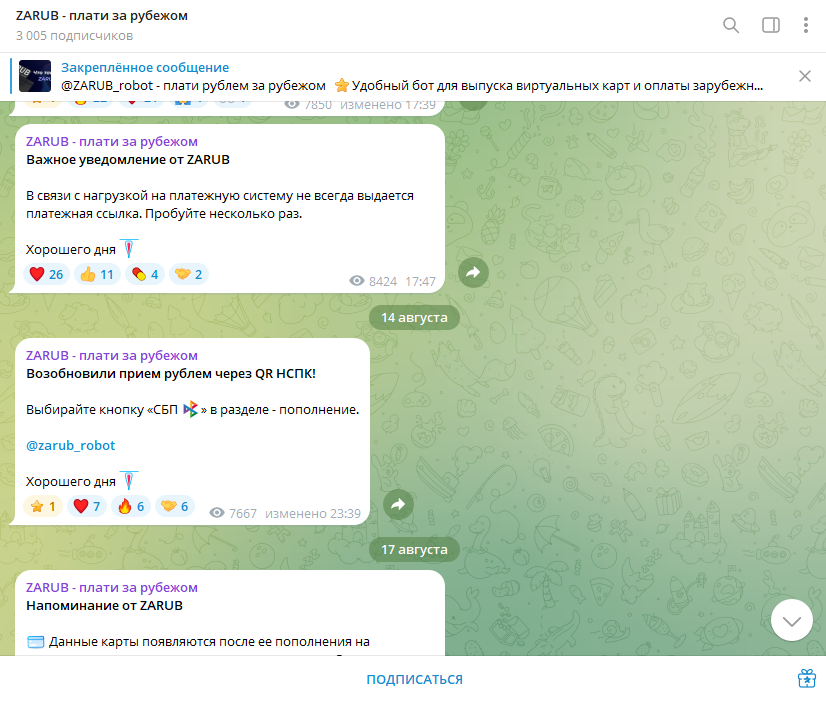Toggle thumbs up reaction with 11 votes
This screenshot has width=826, height=702.
pos(97,274)
